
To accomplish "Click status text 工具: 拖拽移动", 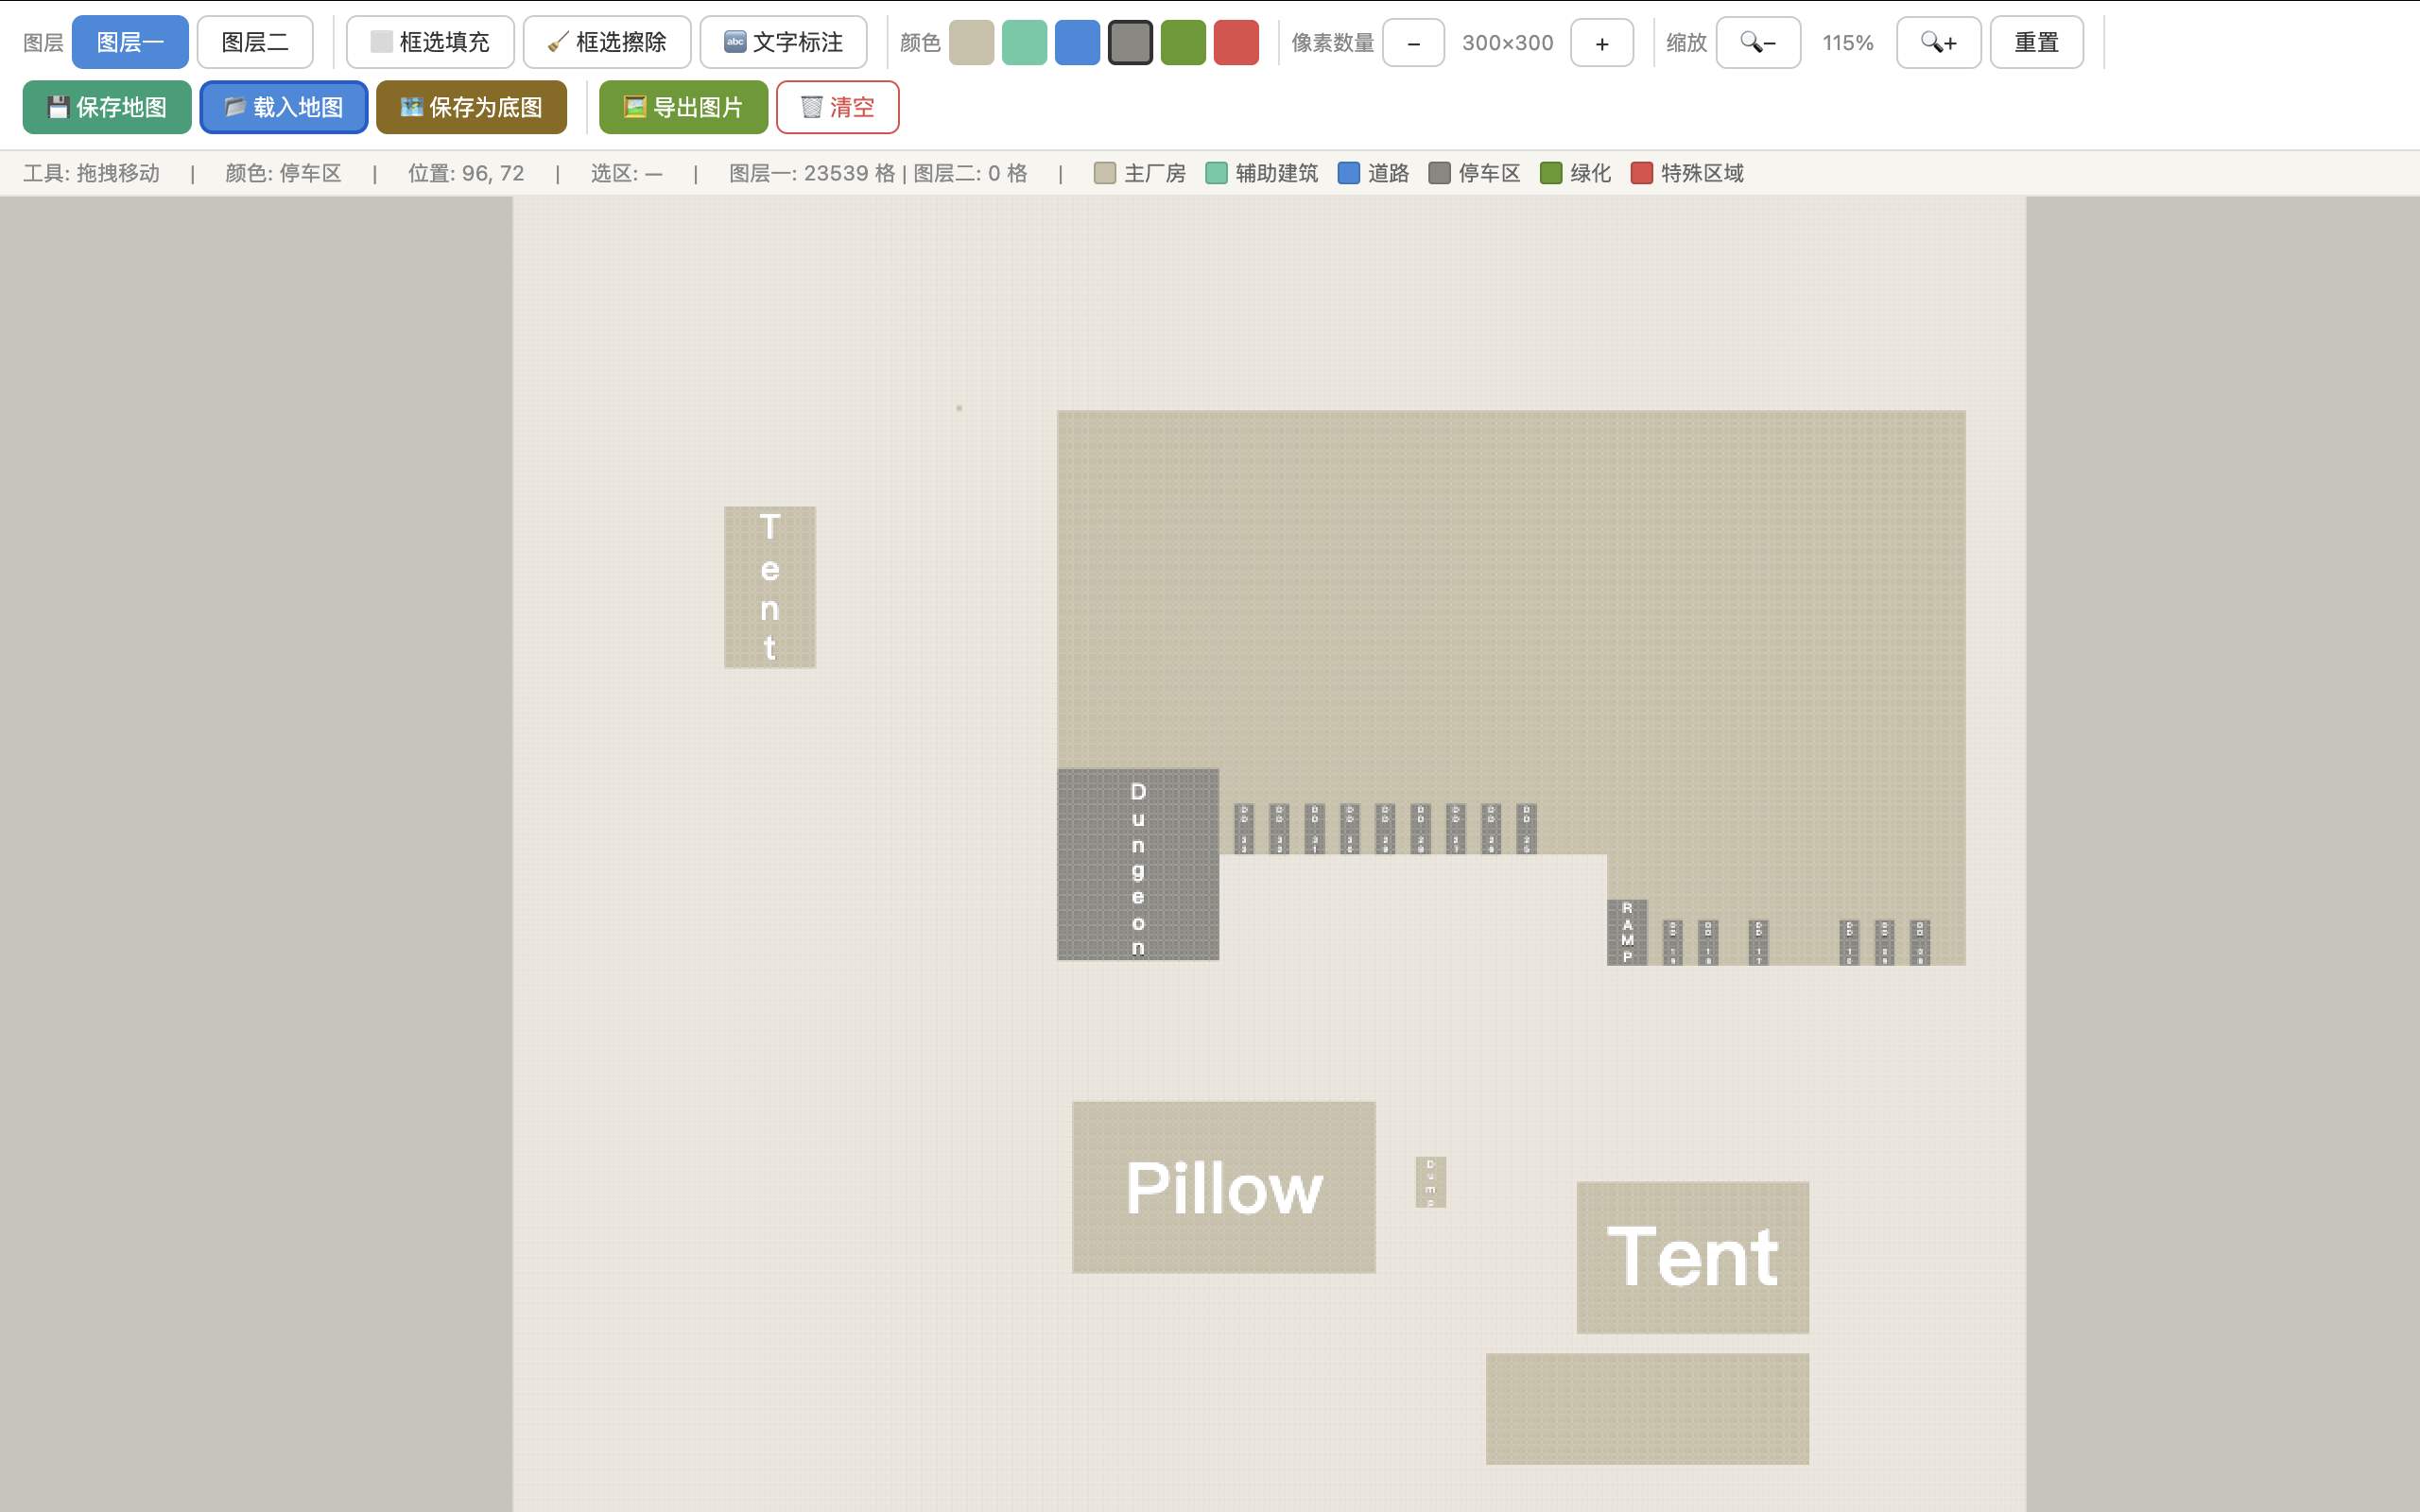I will (91, 173).
